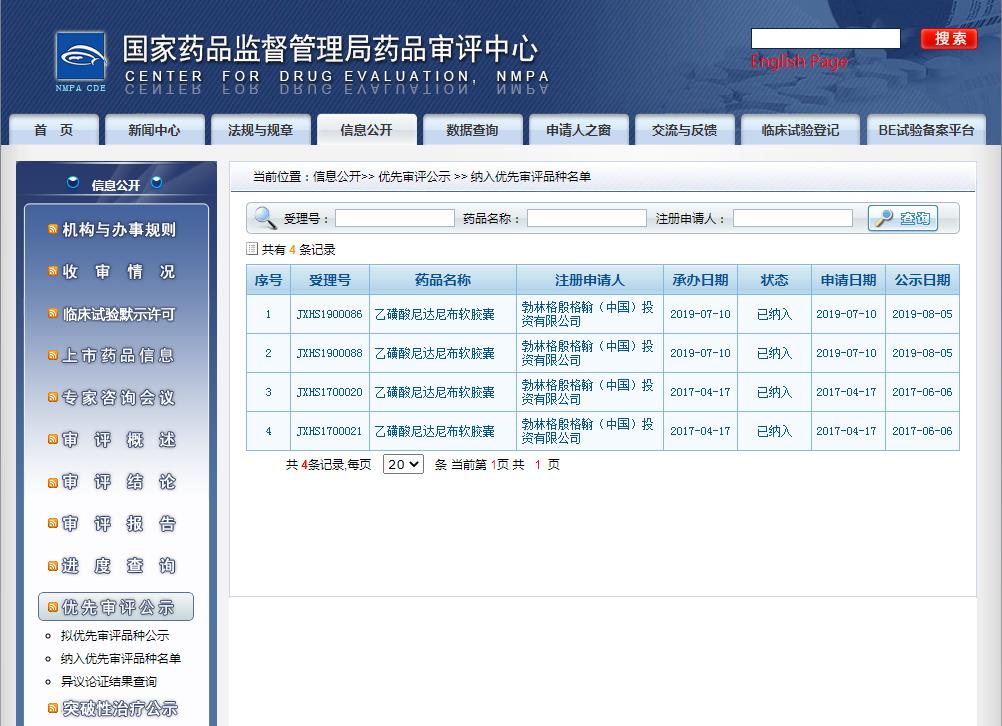Click the red 搜索 button
Screen dimensions: 1002x726
[950, 38]
